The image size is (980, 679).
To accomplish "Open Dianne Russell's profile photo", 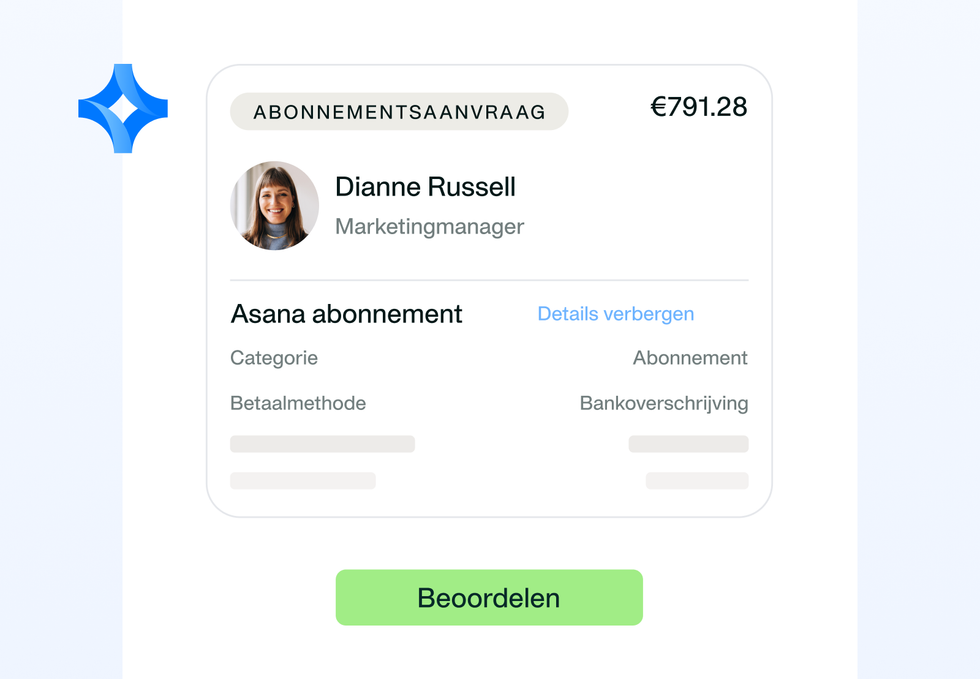I will 274,206.
